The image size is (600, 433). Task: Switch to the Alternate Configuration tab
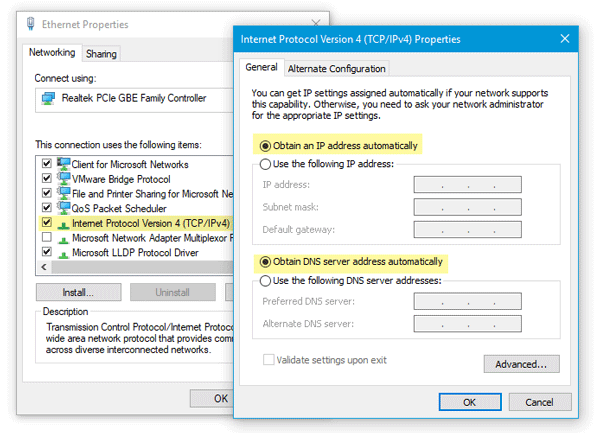click(x=336, y=69)
